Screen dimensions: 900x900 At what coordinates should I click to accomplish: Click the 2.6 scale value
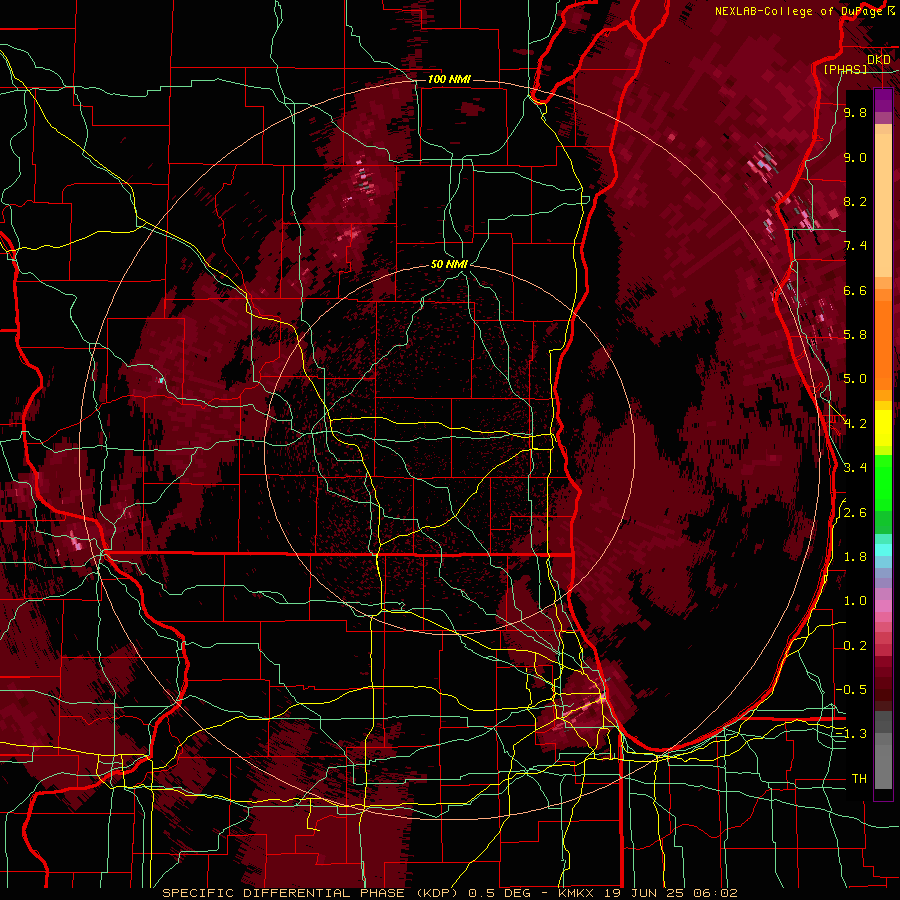click(x=855, y=512)
